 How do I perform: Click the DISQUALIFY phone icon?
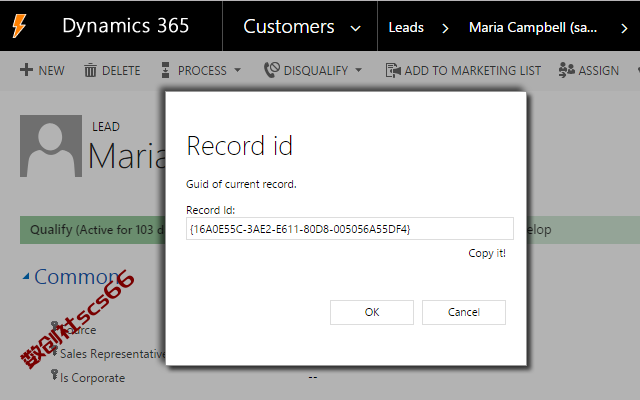[x=271, y=70]
